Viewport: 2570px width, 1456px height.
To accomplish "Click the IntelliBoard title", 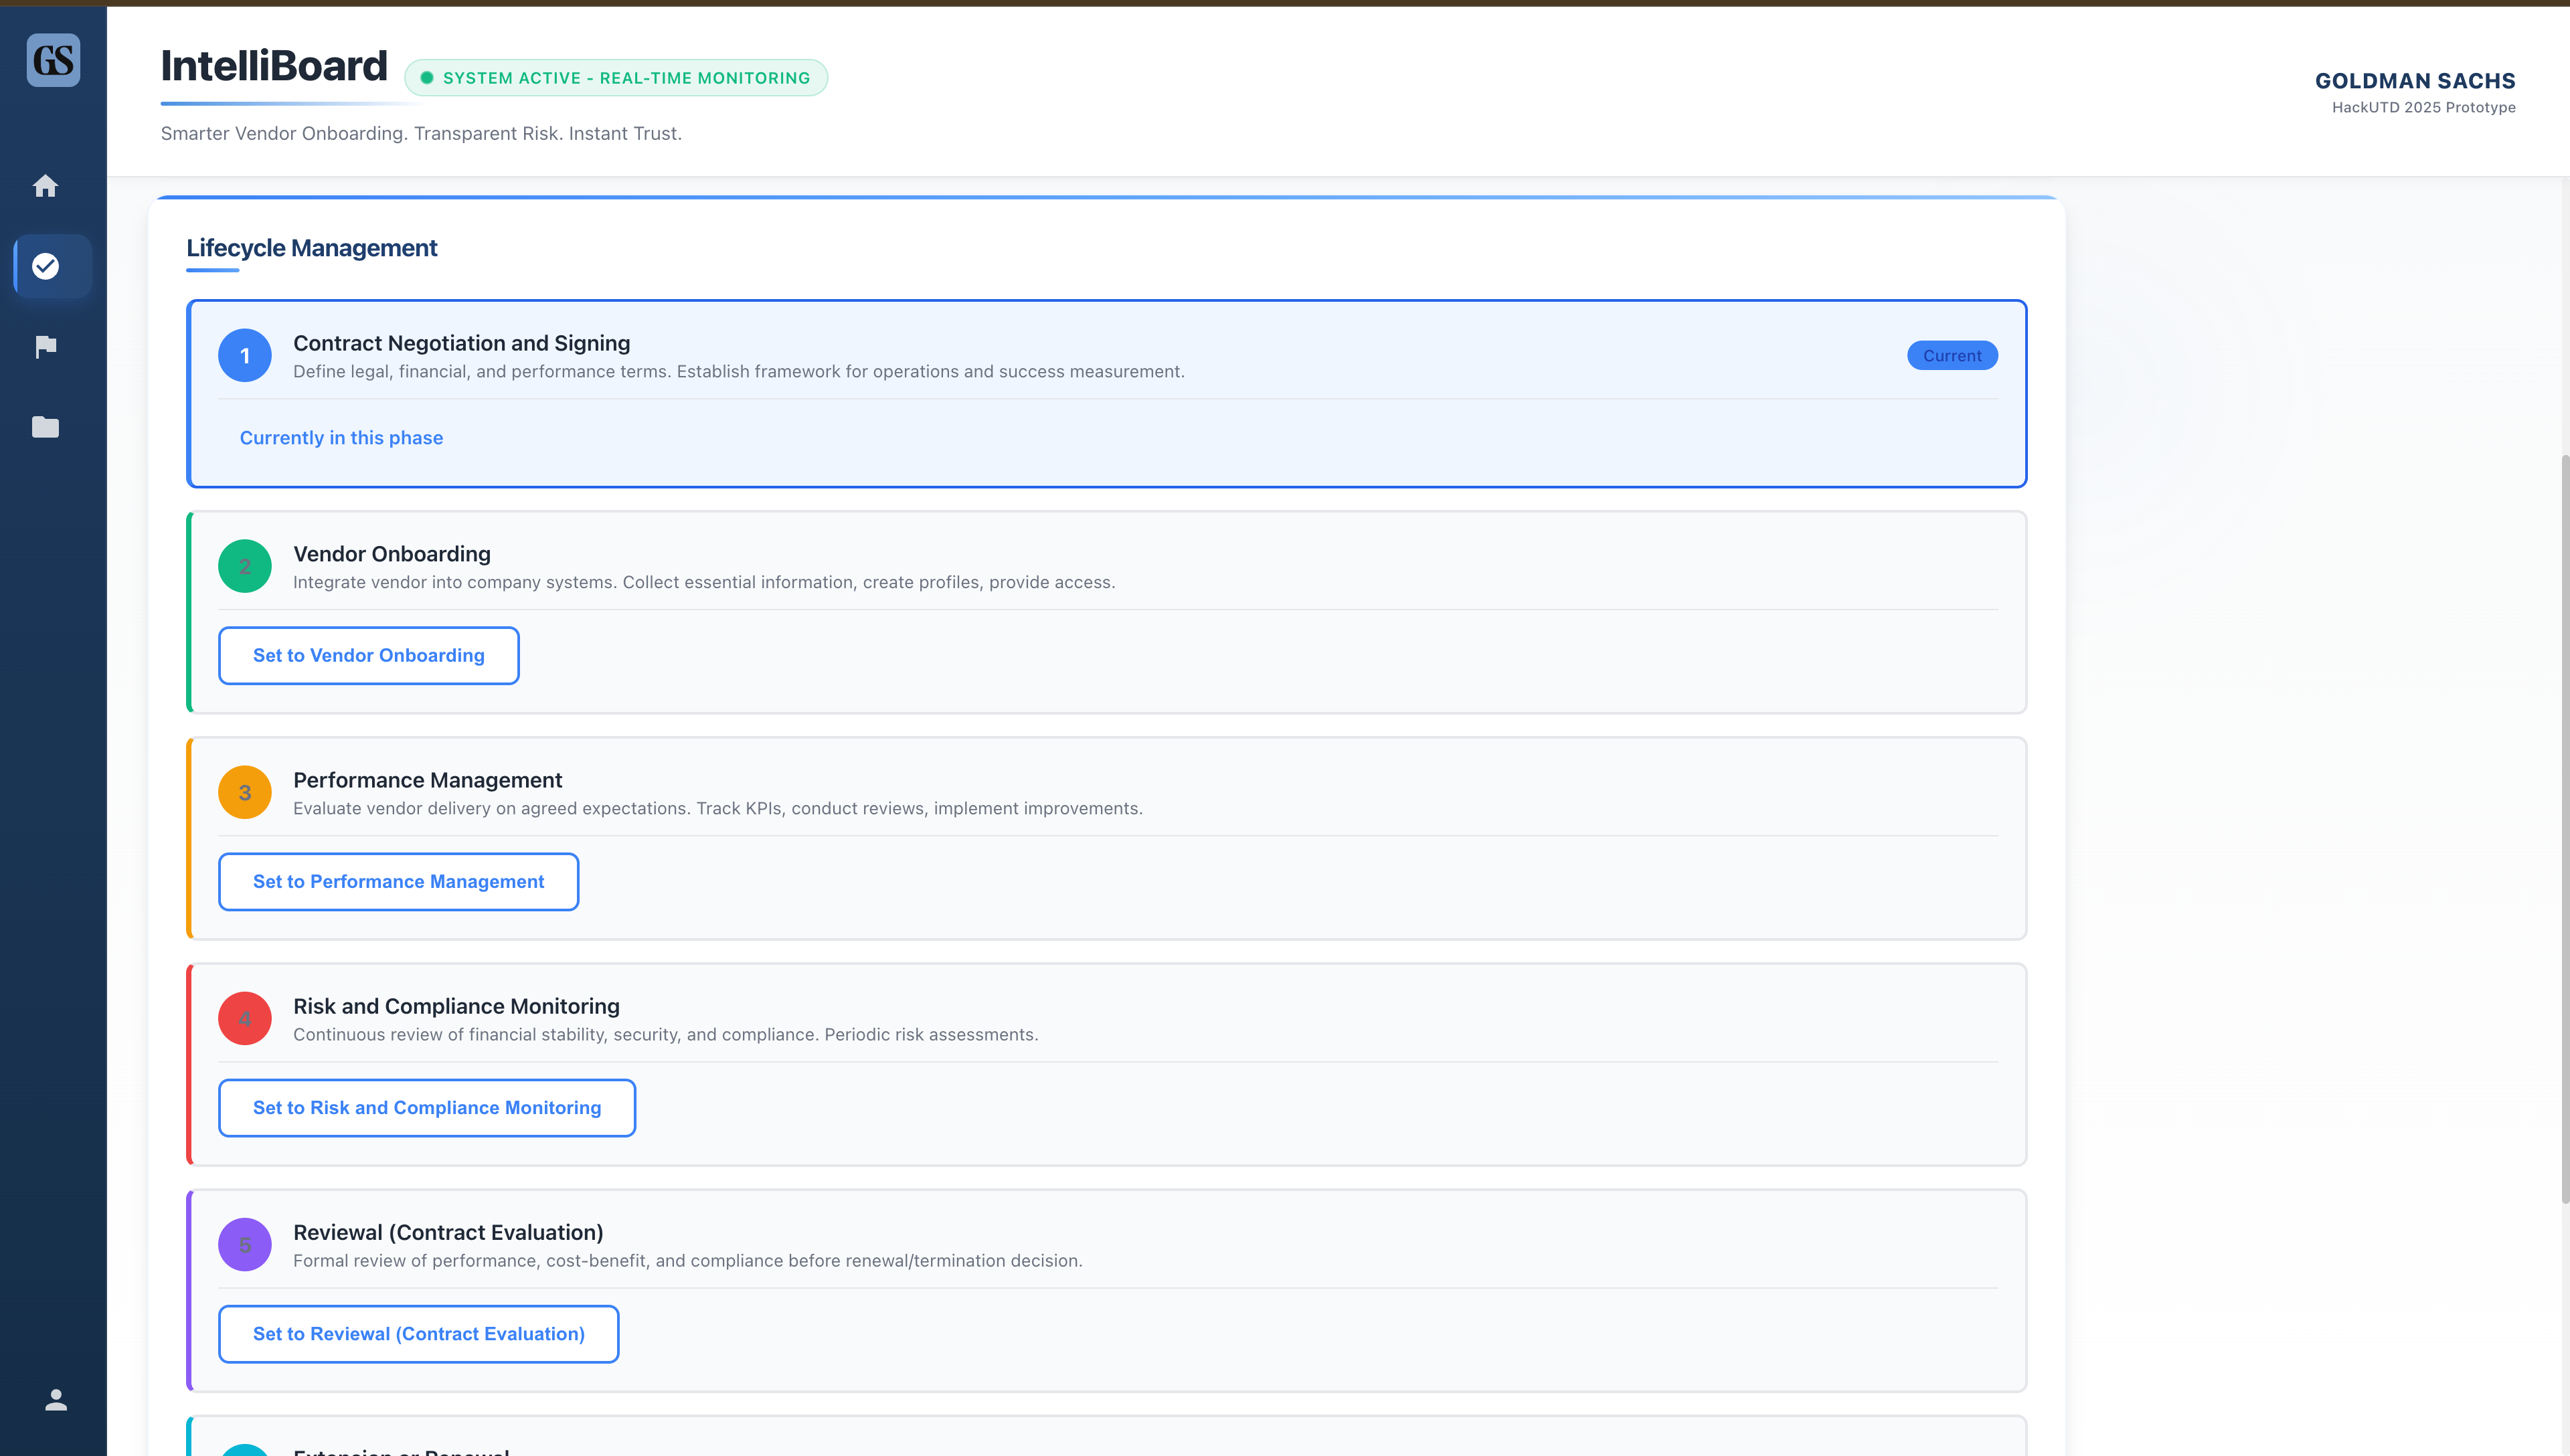I will [274, 66].
